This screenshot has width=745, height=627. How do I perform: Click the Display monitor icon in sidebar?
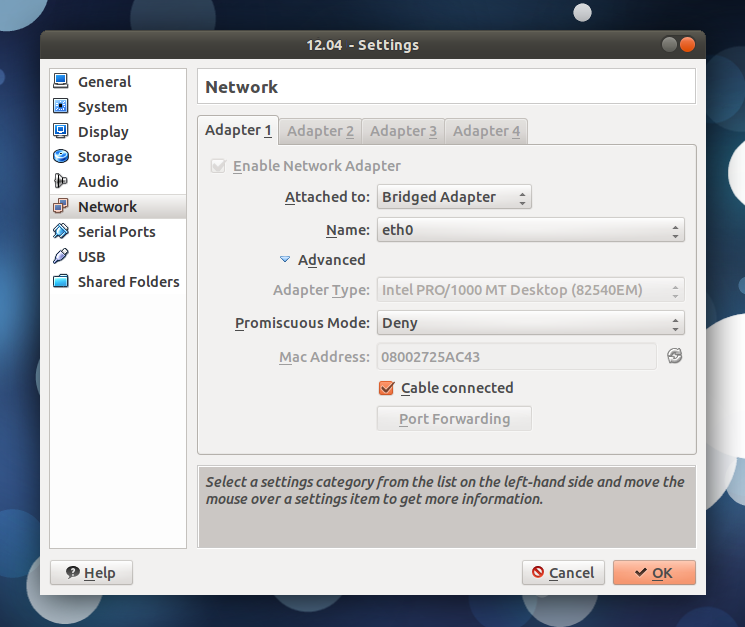(x=61, y=131)
